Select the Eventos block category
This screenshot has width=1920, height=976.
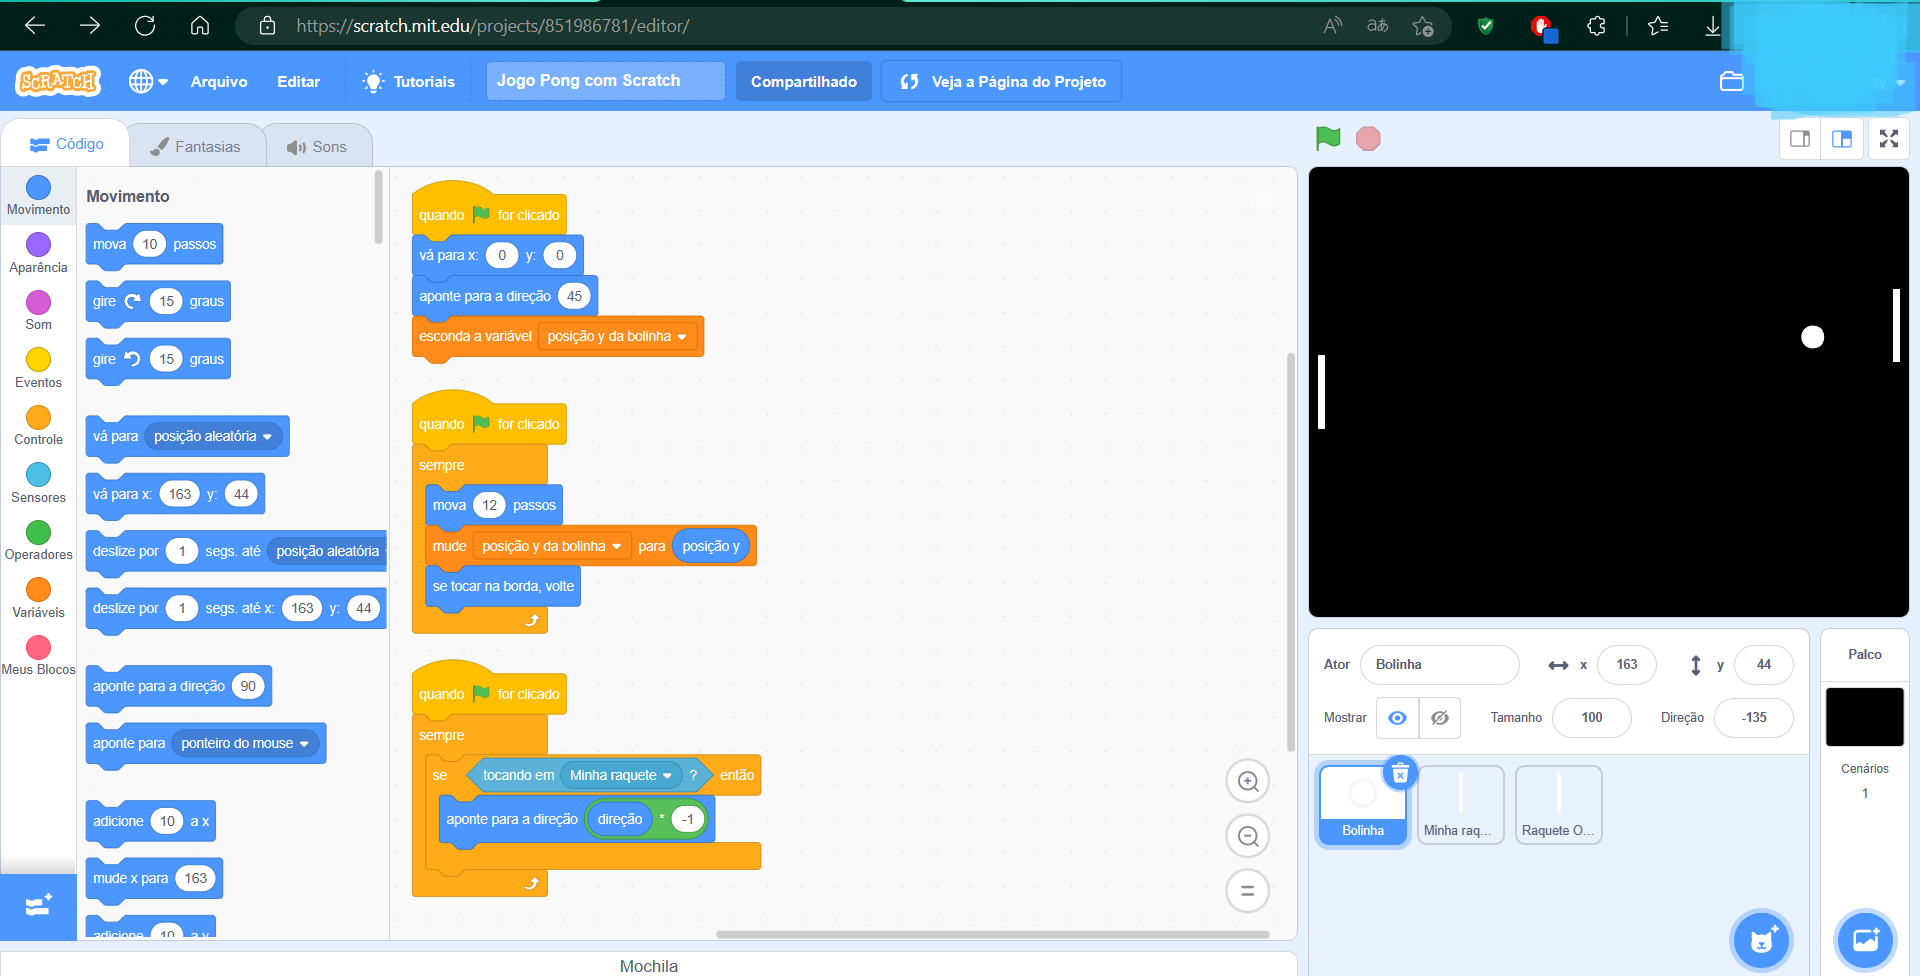pyautogui.click(x=38, y=369)
